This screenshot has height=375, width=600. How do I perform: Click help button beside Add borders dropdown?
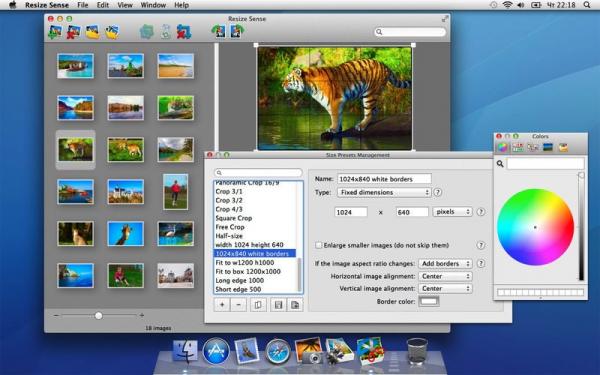481,264
